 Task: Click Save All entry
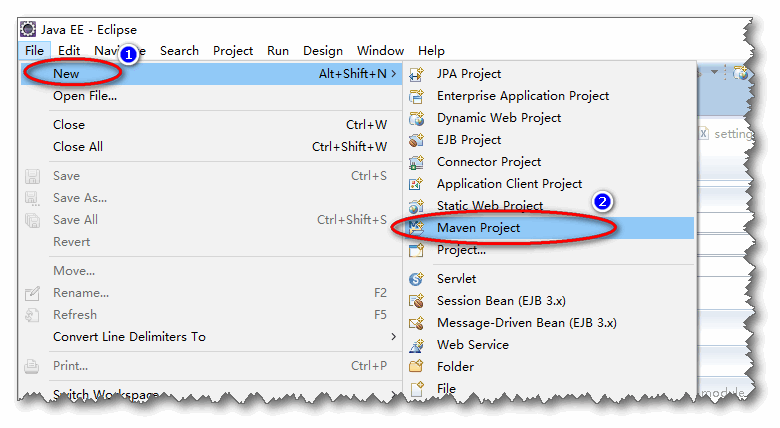(211, 220)
